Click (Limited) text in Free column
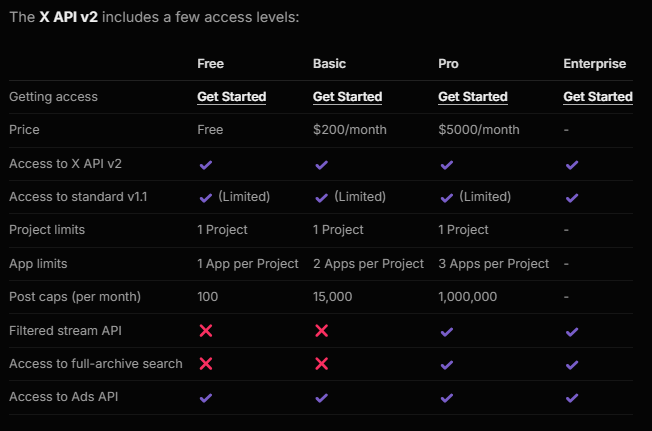Image resolution: width=652 pixels, height=431 pixels. [244, 197]
